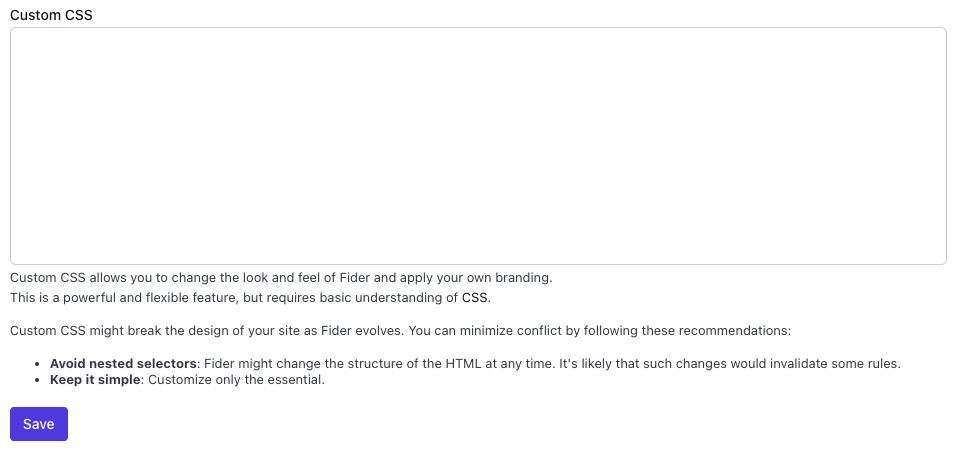Click the Save button
This screenshot has width=973, height=455.
click(x=38, y=424)
